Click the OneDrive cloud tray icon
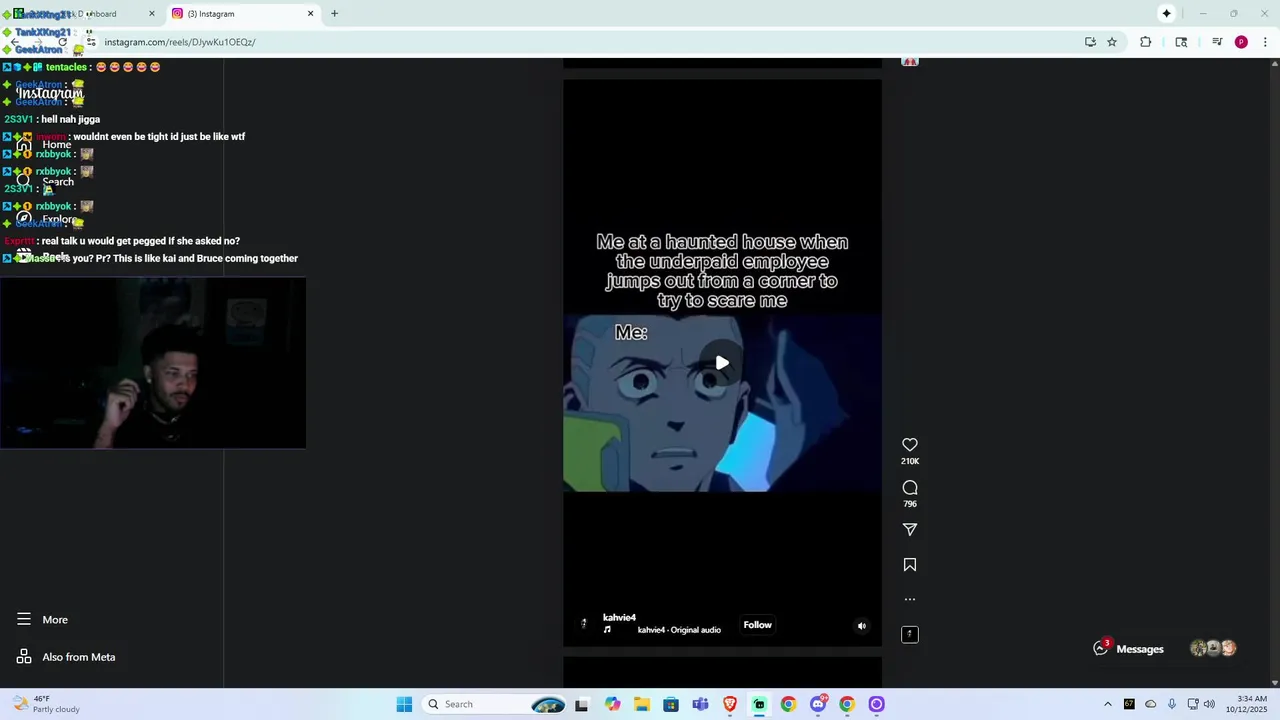 point(1150,704)
